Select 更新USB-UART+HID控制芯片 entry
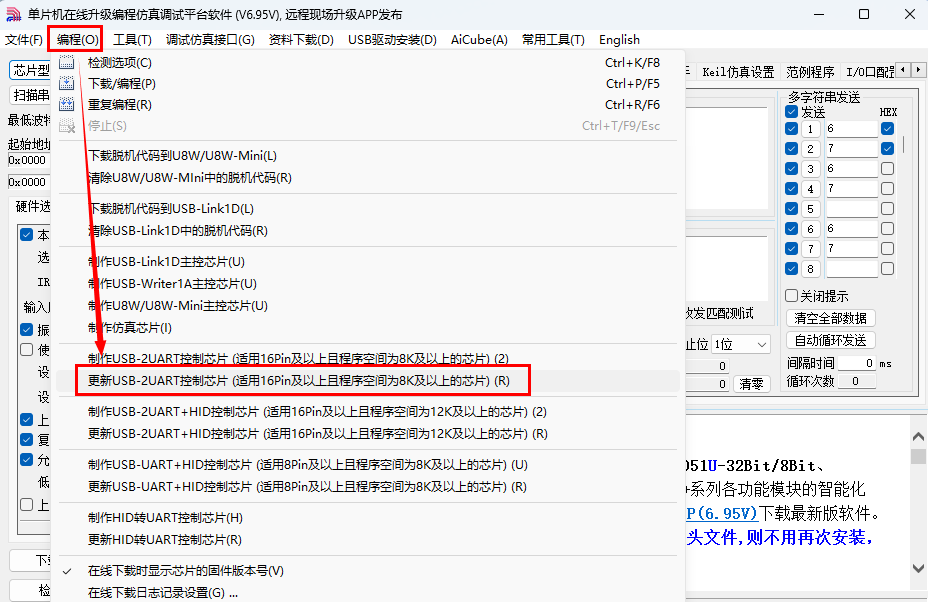Viewport: 928px width, 602px height. click(368, 487)
